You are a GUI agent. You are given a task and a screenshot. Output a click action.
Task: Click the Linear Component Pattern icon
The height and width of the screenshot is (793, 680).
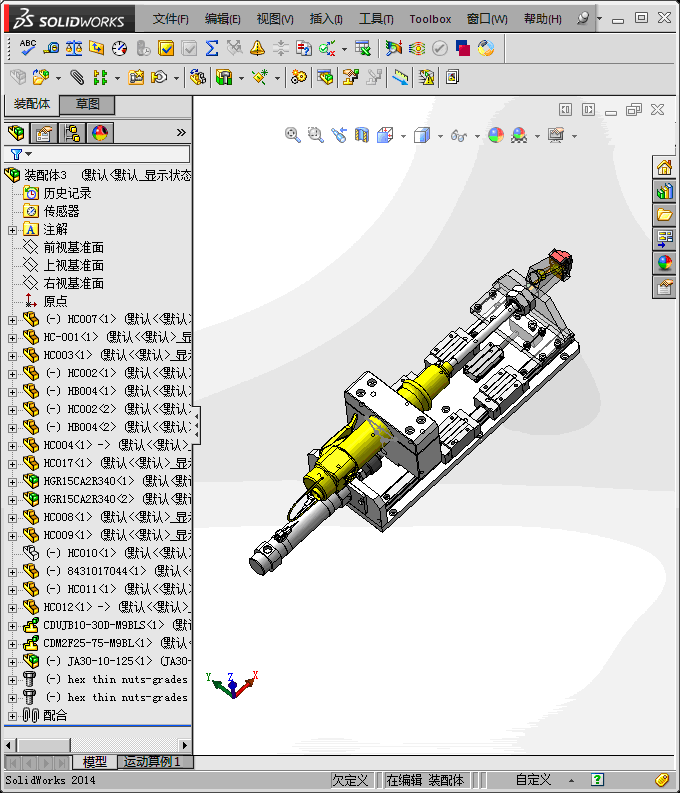click(100, 77)
